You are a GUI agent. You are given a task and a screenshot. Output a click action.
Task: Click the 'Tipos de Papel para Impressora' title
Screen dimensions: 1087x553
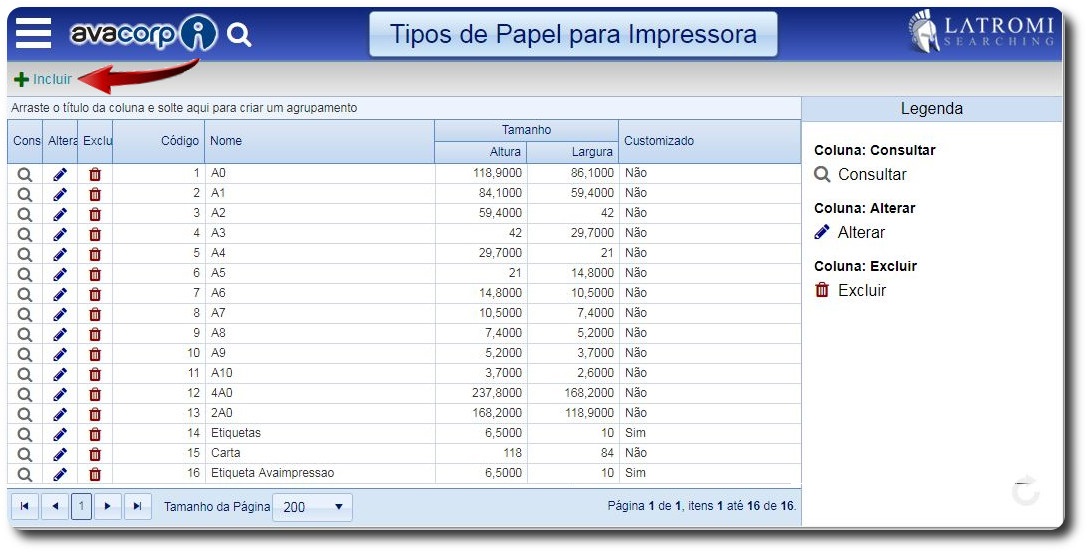[x=573, y=34]
